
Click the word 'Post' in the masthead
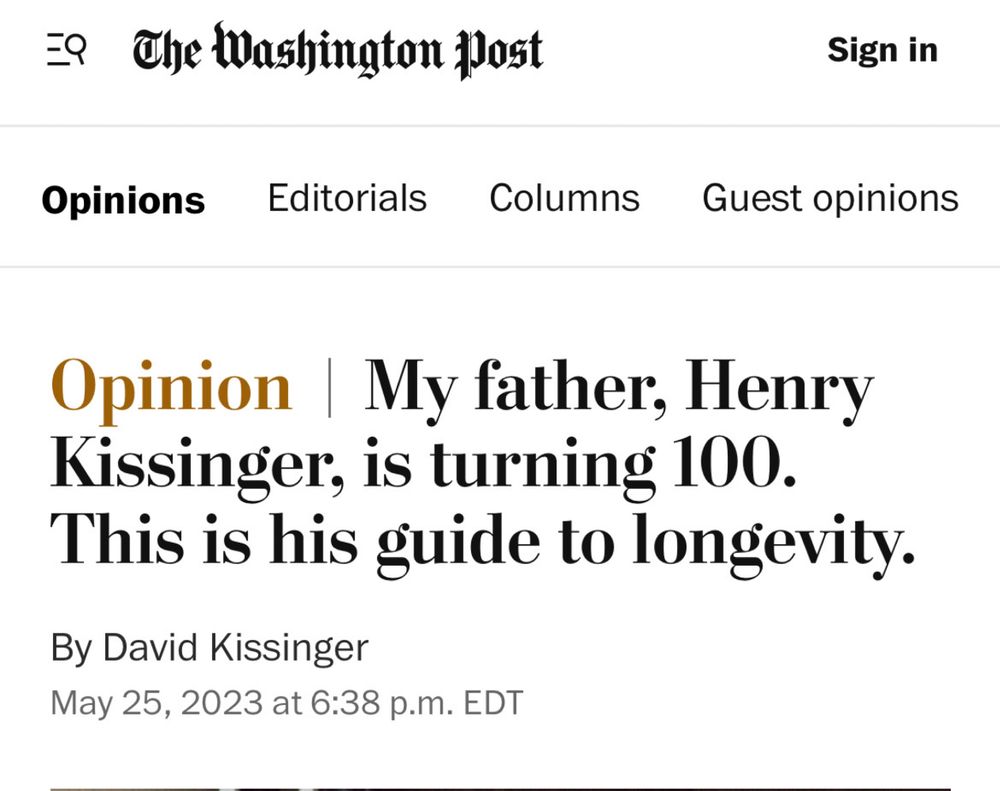tap(498, 52)
